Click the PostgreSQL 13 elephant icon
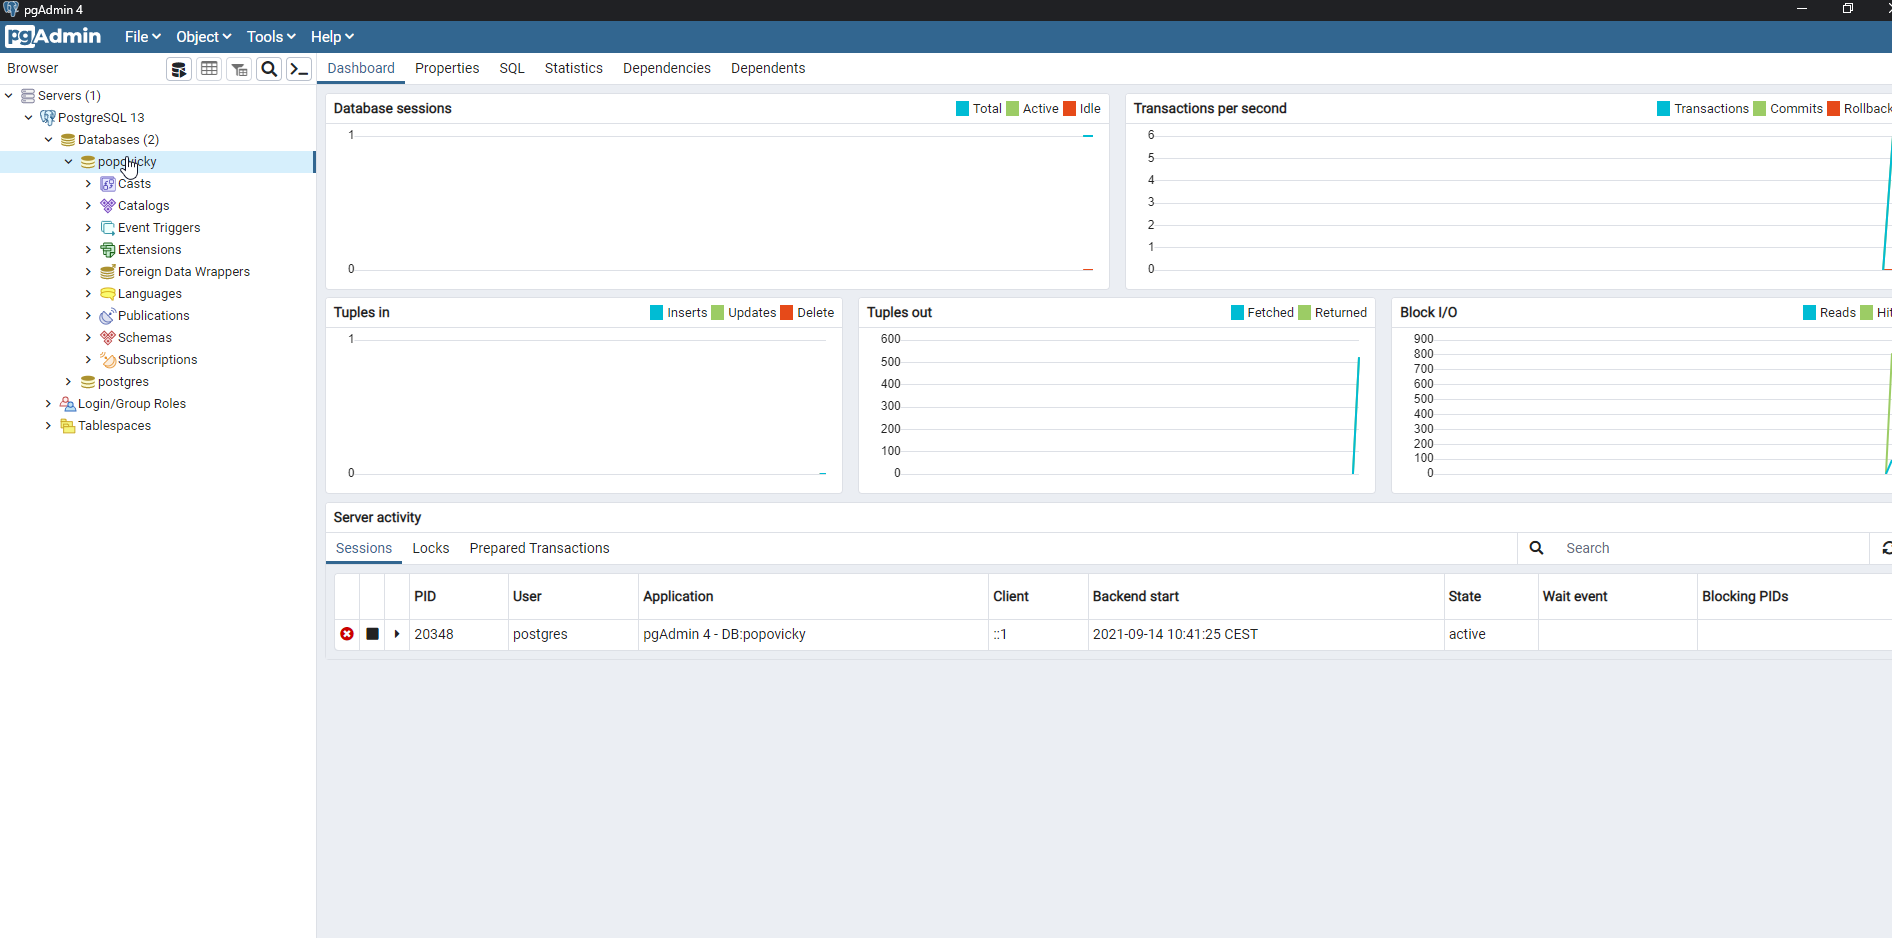The width and height of the screenshot is (1892, 938). pos(48,118)
